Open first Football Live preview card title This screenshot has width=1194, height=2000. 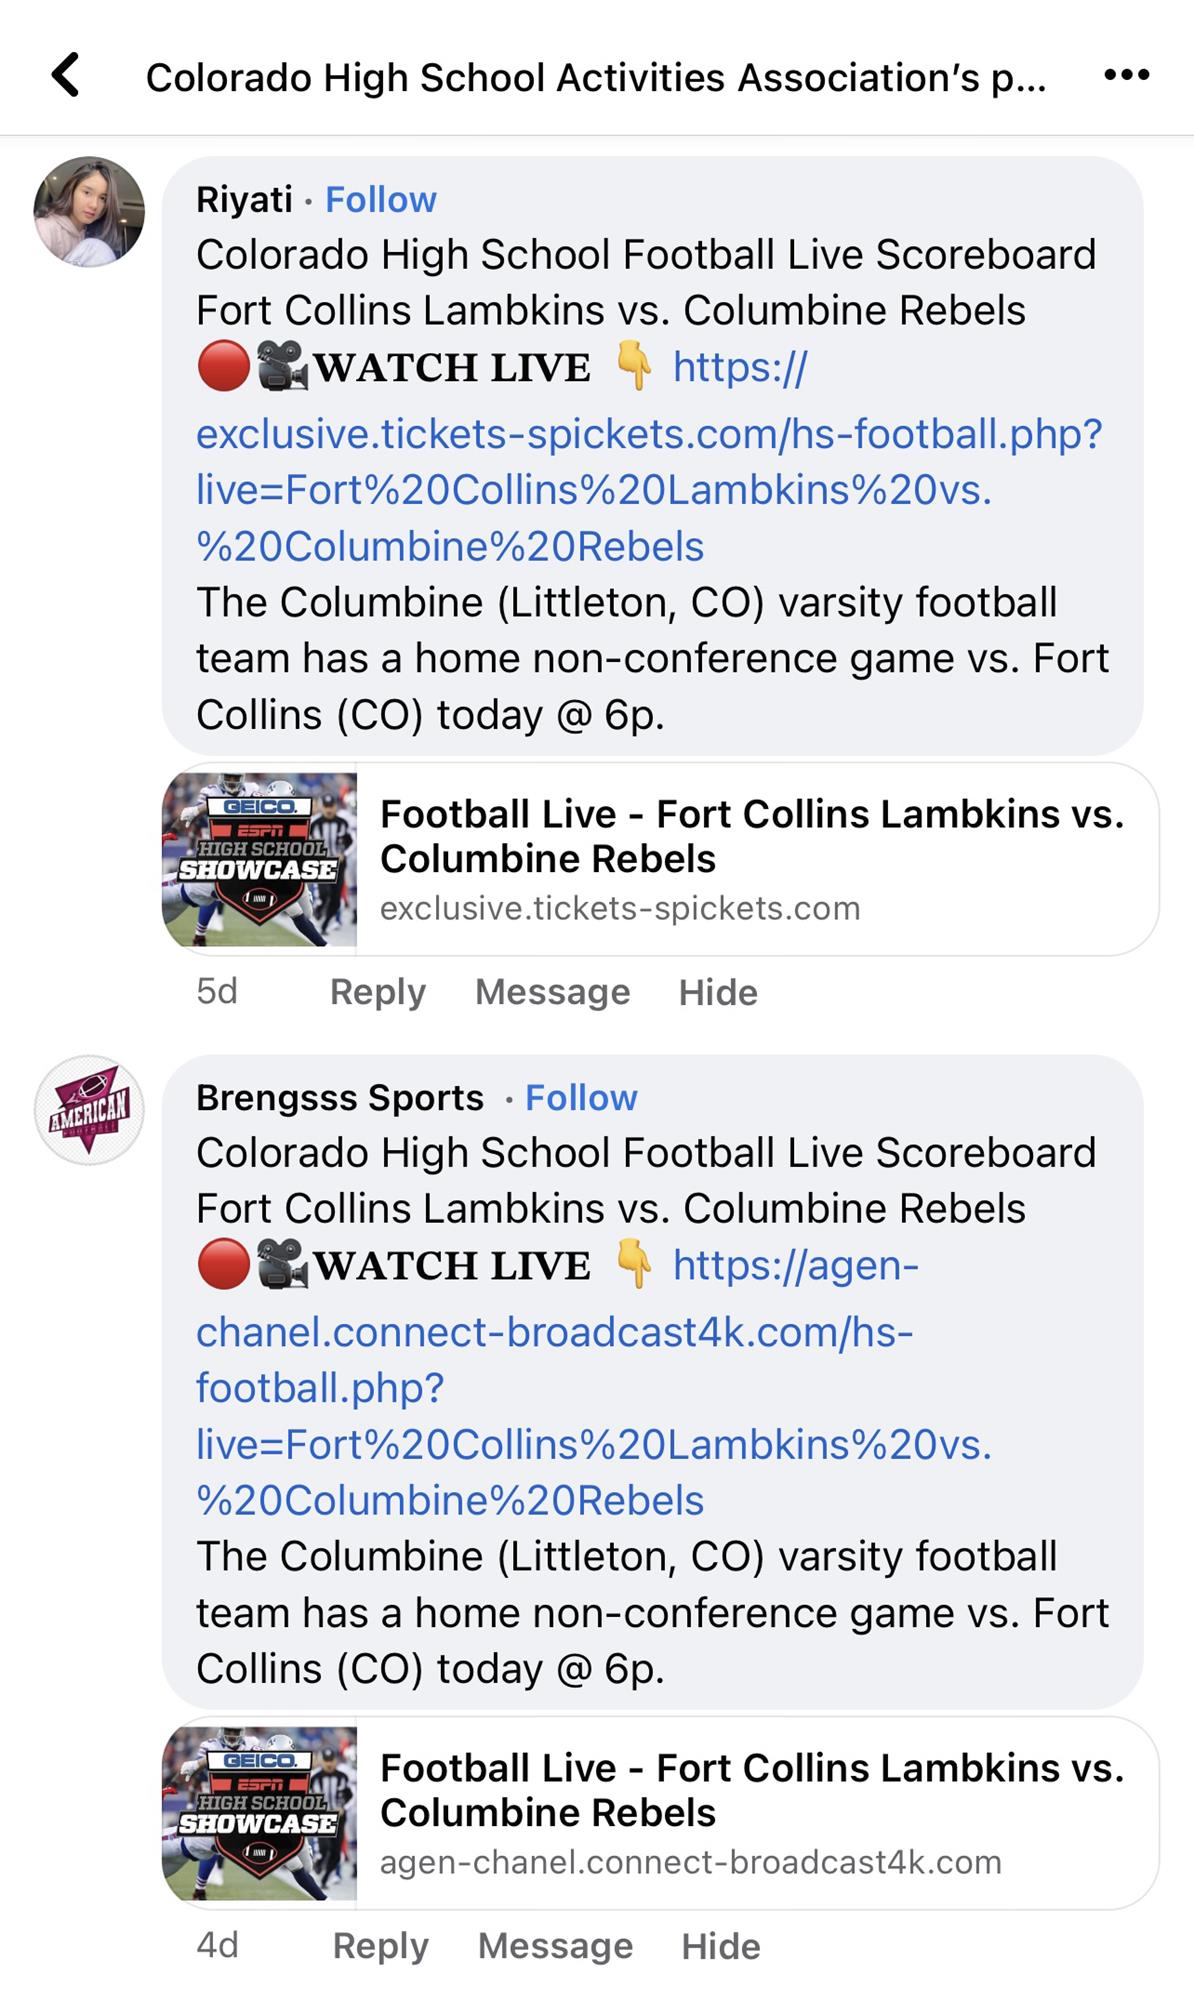pos(752,836)
